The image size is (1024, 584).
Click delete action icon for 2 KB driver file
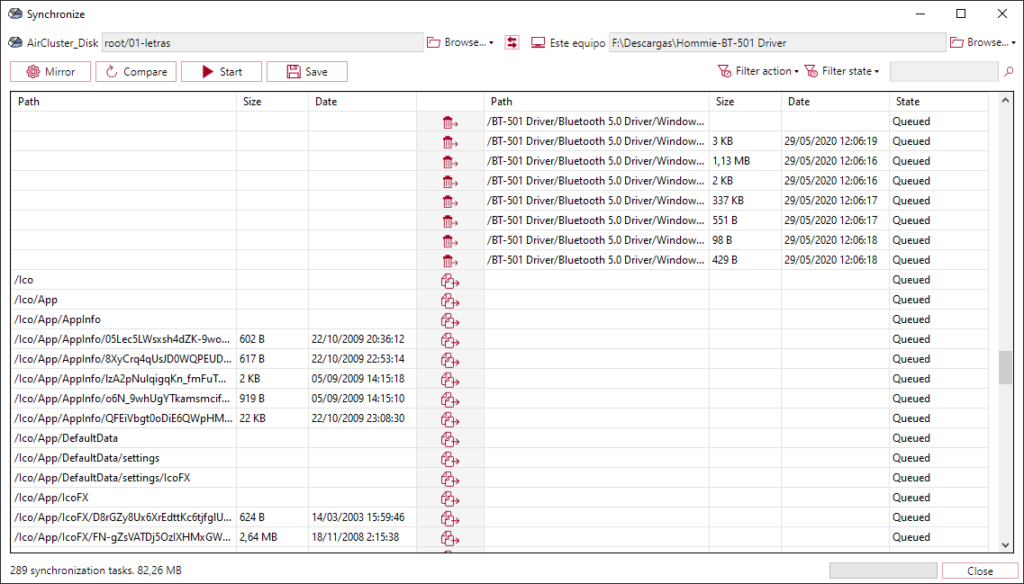point(449,181)
